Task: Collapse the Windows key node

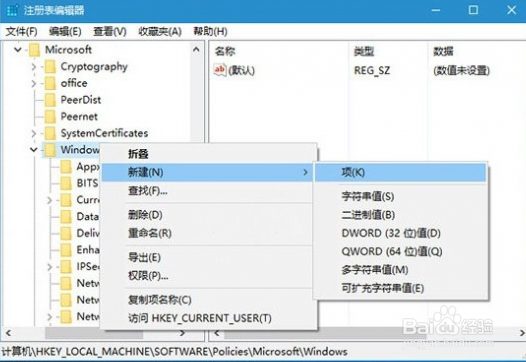Action: pyautogui.click(x=34, y=150)
